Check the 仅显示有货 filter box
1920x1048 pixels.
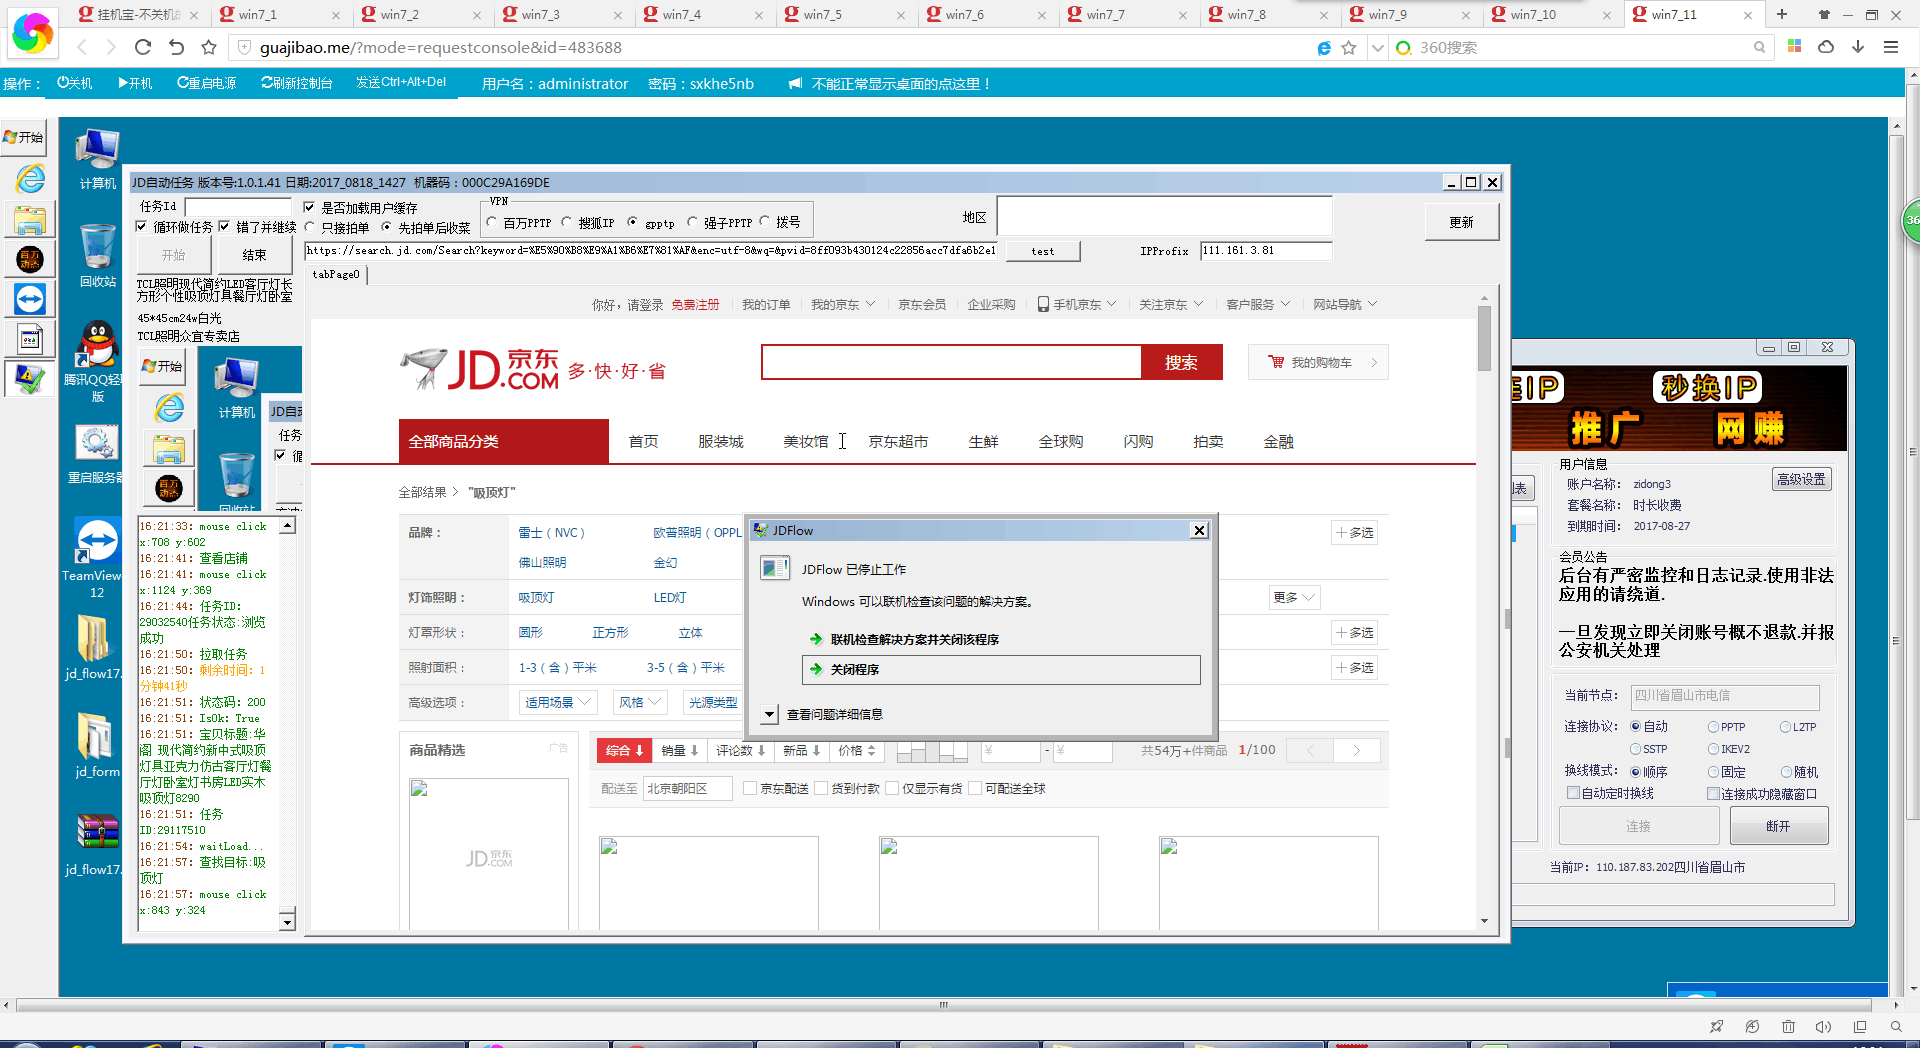892,789
